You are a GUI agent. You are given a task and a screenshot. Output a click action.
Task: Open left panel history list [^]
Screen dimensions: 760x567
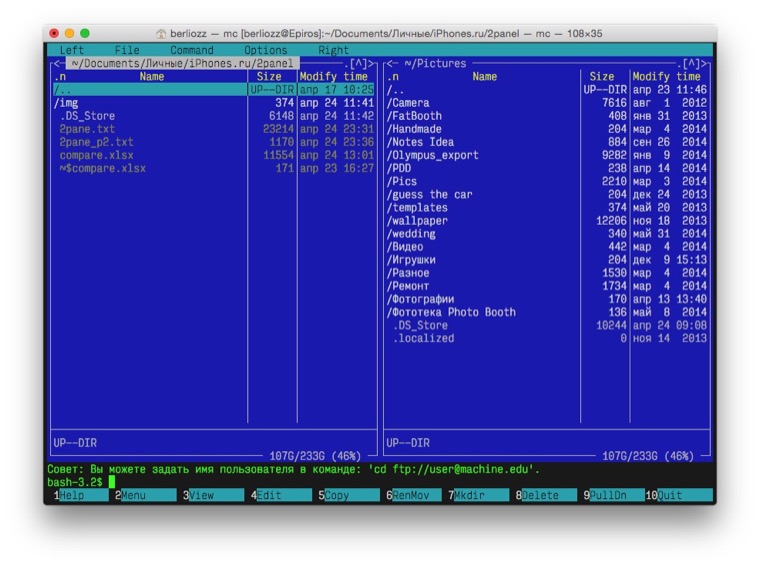(x=358, y=63)
